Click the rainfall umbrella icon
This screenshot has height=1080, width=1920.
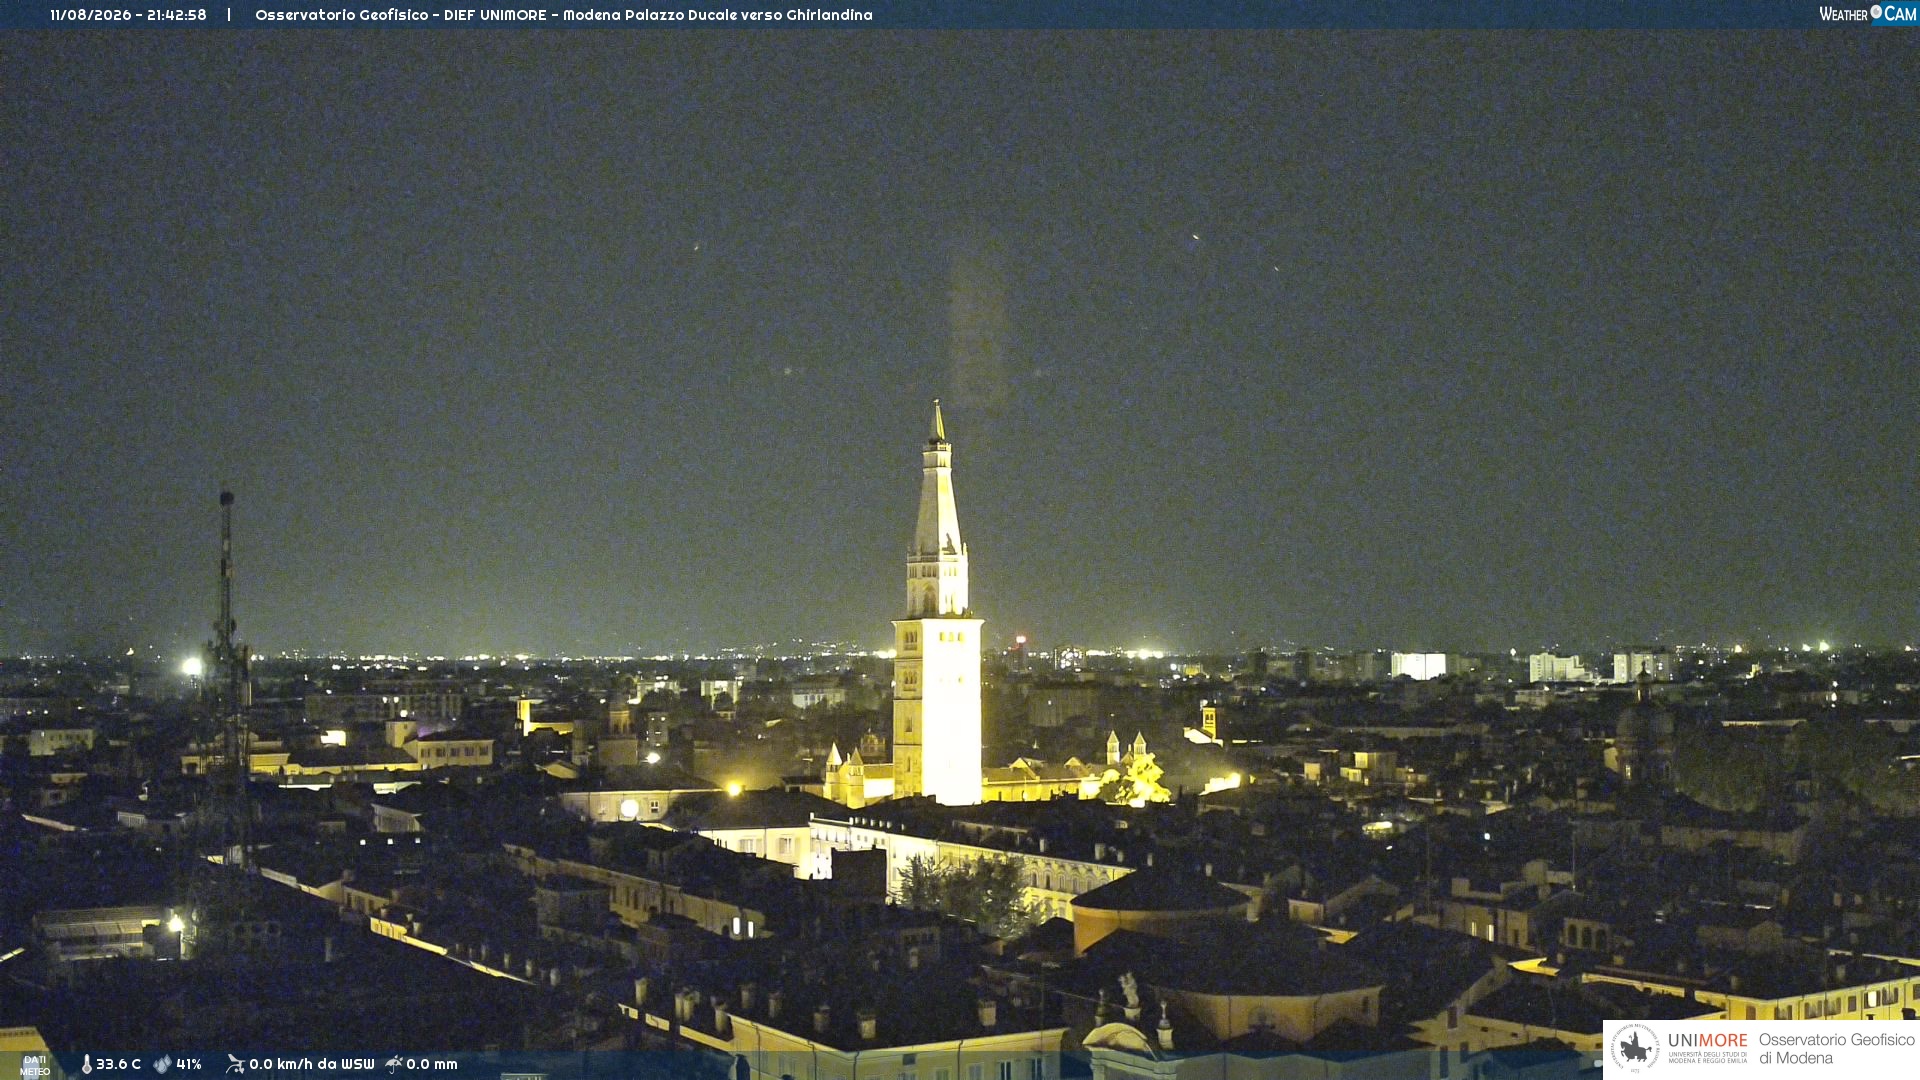pos(394,1064)
